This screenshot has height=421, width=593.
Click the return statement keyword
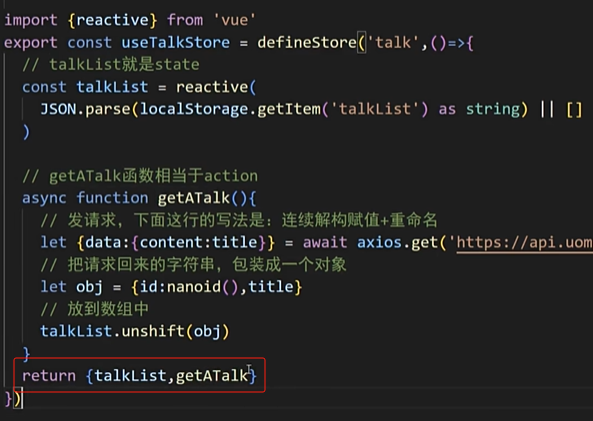point(49,376)
